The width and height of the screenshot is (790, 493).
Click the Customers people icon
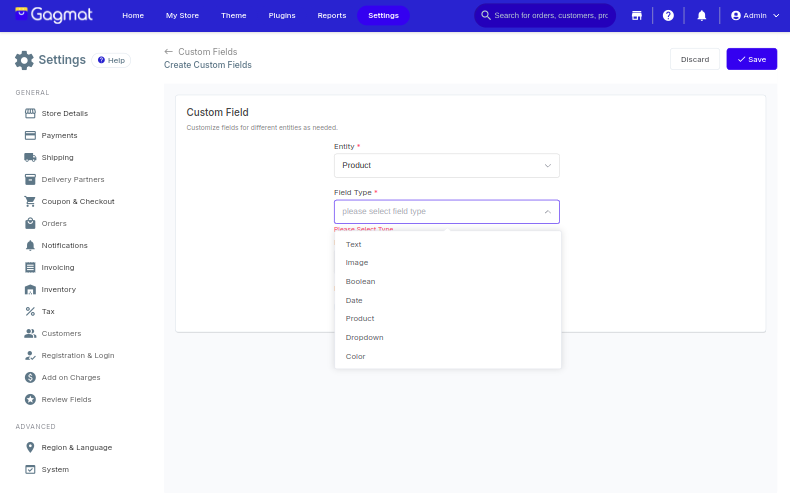pyautogui.click(x=30, y=333)
